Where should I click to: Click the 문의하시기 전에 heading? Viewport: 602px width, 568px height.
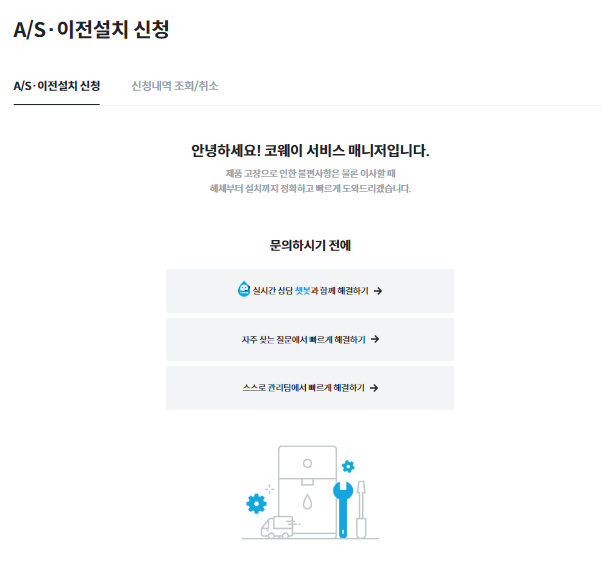point(310,245)
